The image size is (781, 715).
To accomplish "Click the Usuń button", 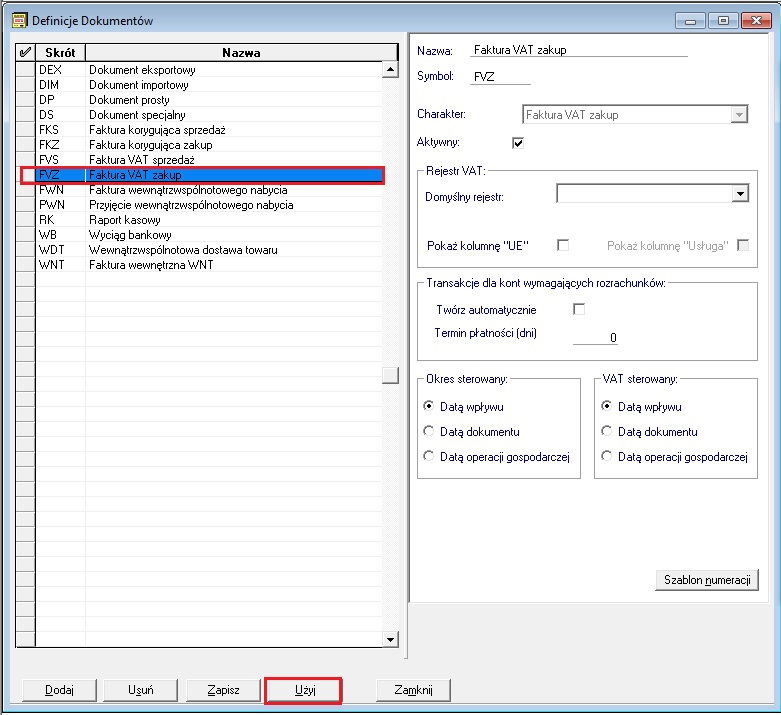I will [140, 690].
